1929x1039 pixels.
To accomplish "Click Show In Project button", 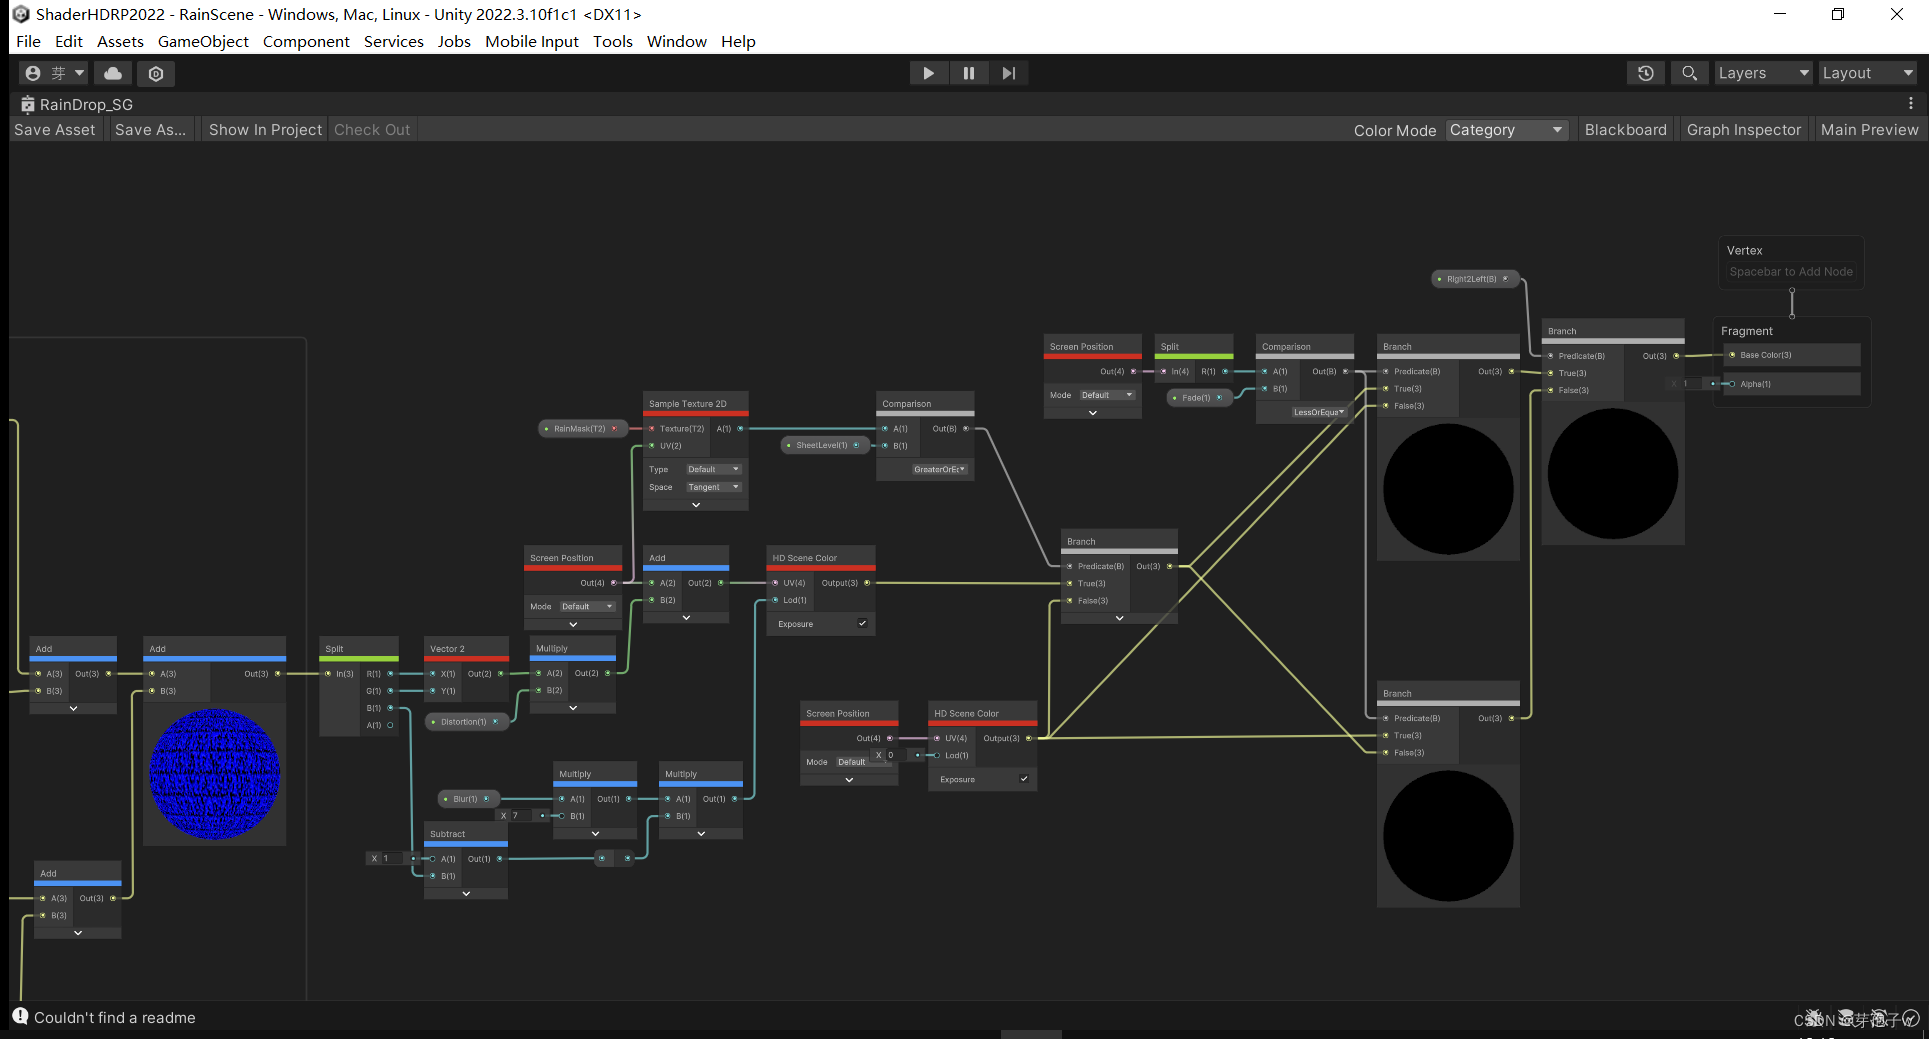I will tap(265, 130).
